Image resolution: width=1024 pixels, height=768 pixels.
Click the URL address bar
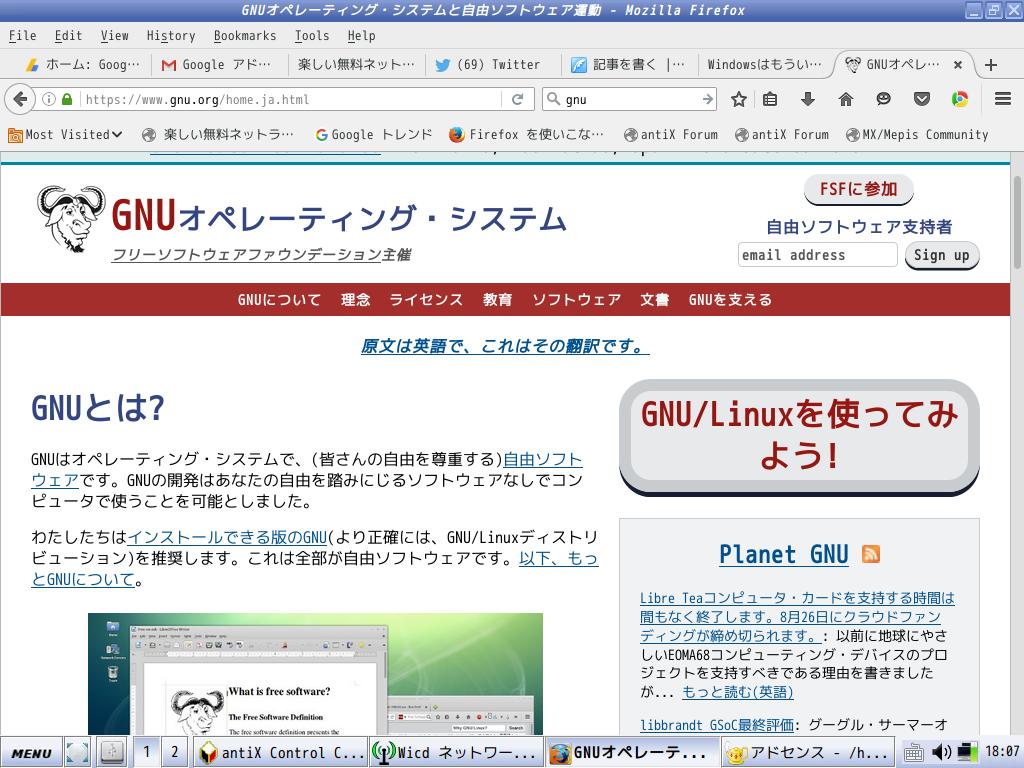pyautogui.click(x=291, y=99)
